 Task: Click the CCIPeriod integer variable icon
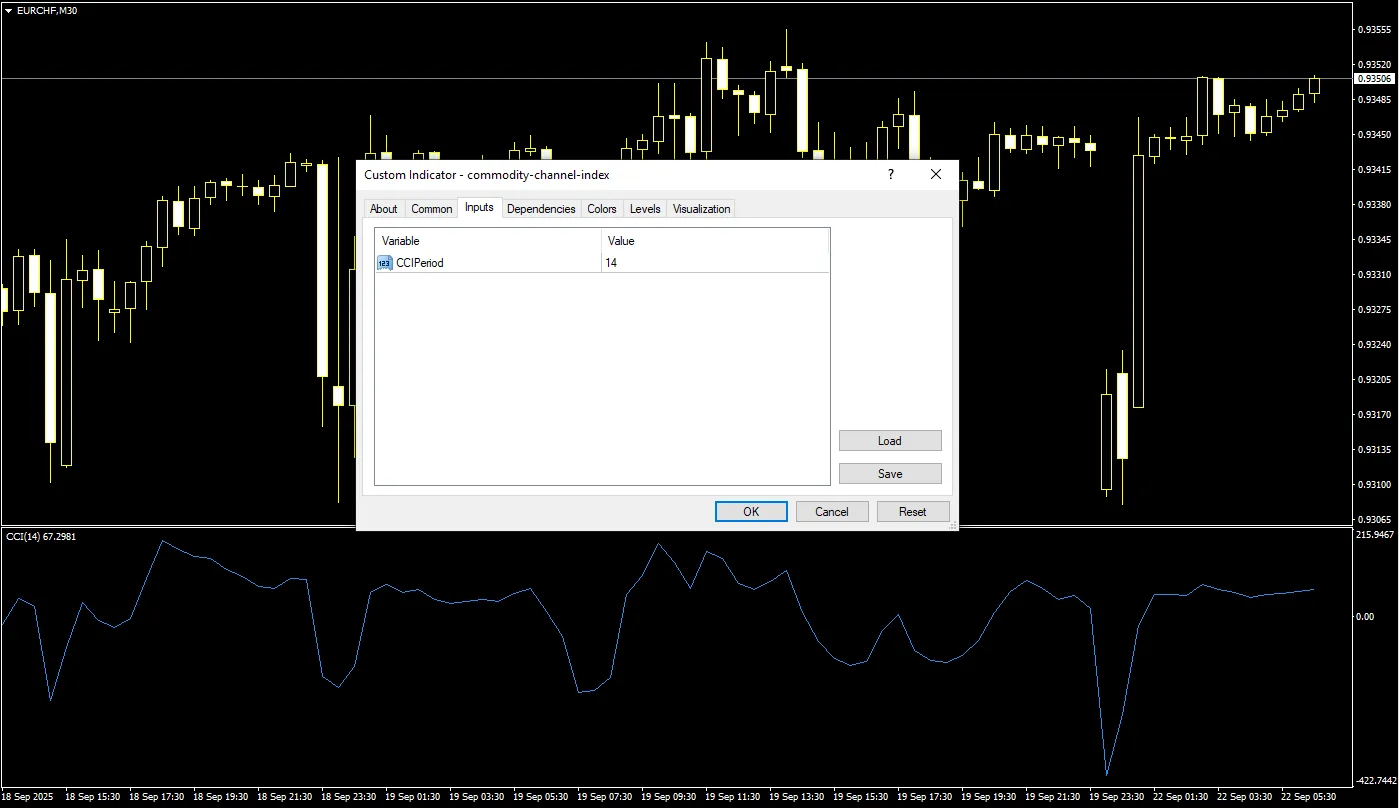tap(385, 263)
